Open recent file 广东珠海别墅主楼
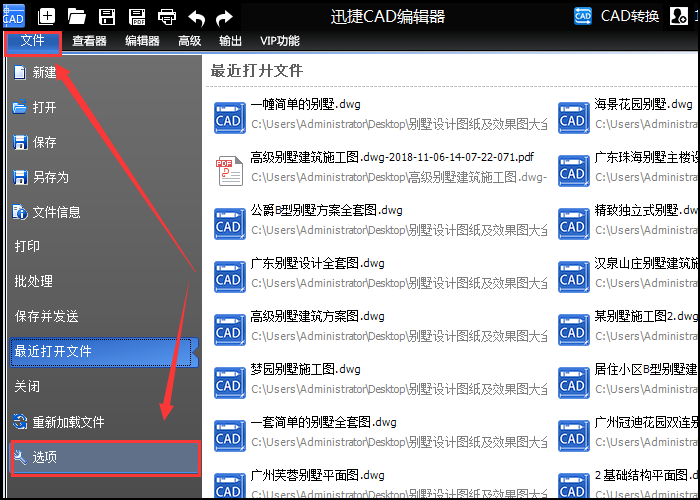 point(647,157)
